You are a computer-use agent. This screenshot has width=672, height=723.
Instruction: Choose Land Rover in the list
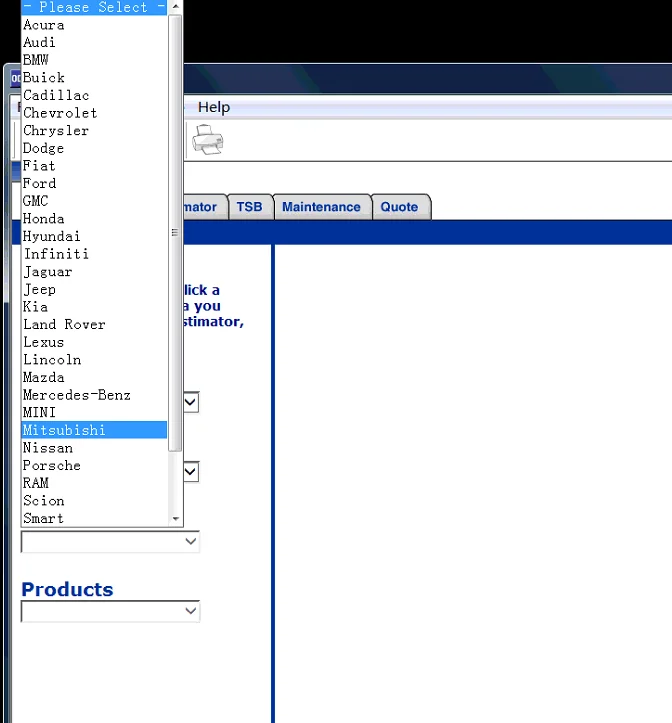point(94,324)
